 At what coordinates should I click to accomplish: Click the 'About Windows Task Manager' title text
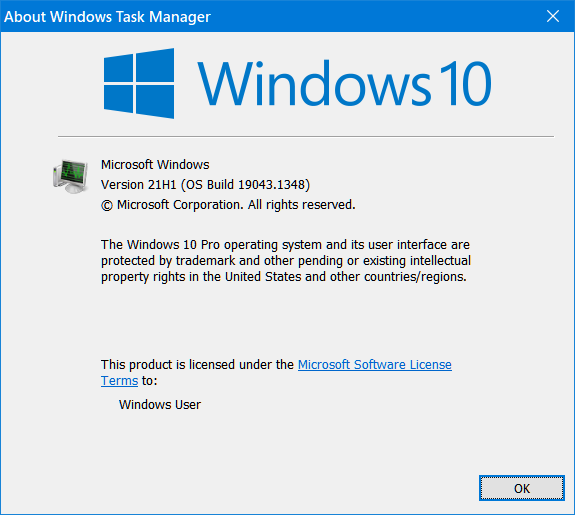pyautogui.click(x=107, y=17)
